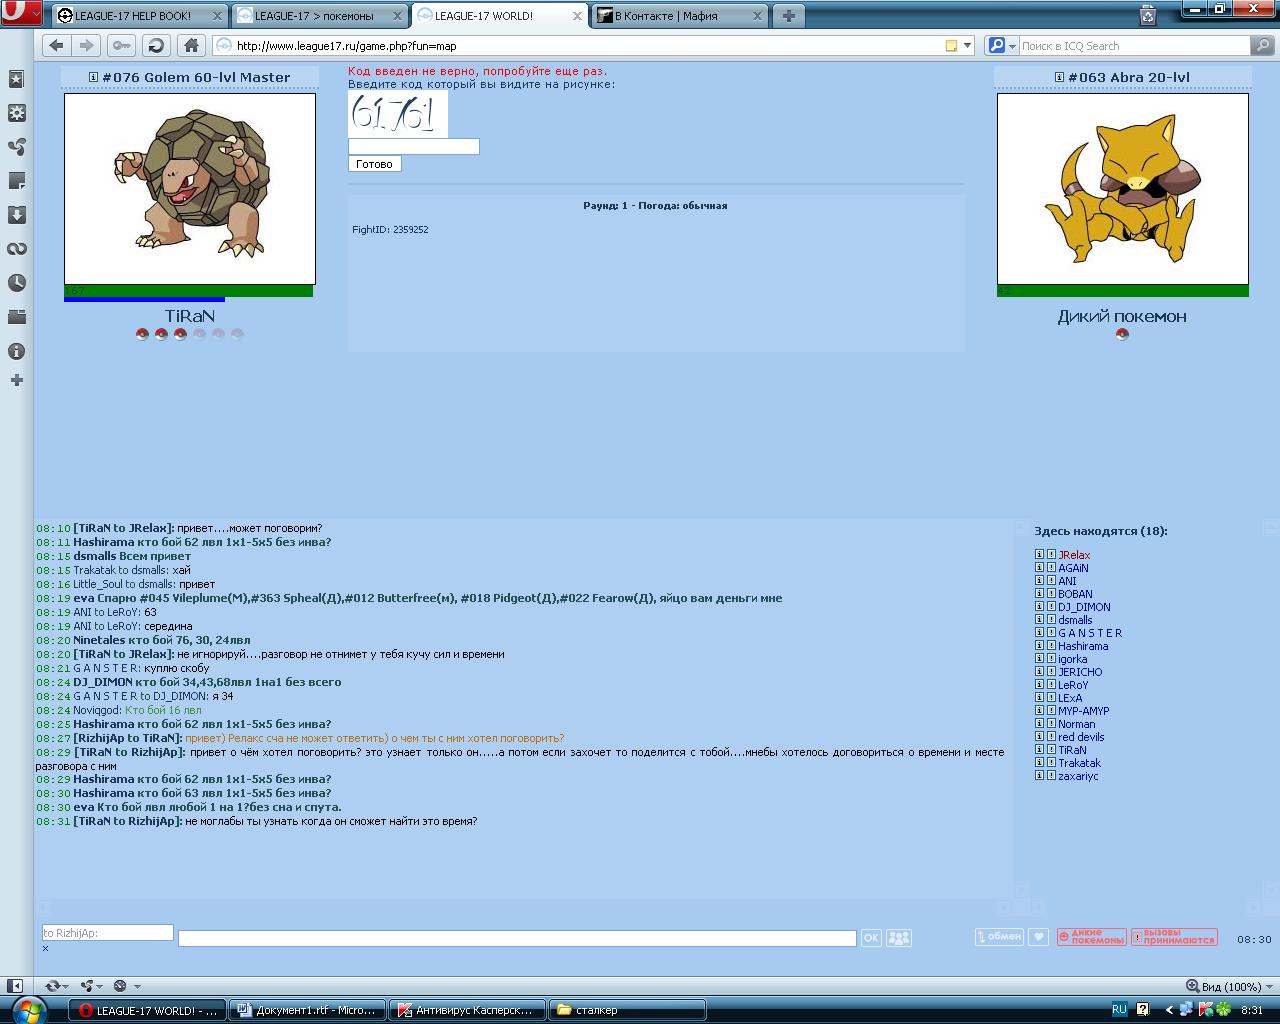Open Windows folder panel in sidebar
Viewport: 1280px width, 1024px height.
pyautogui.click(x=16, y=317)
